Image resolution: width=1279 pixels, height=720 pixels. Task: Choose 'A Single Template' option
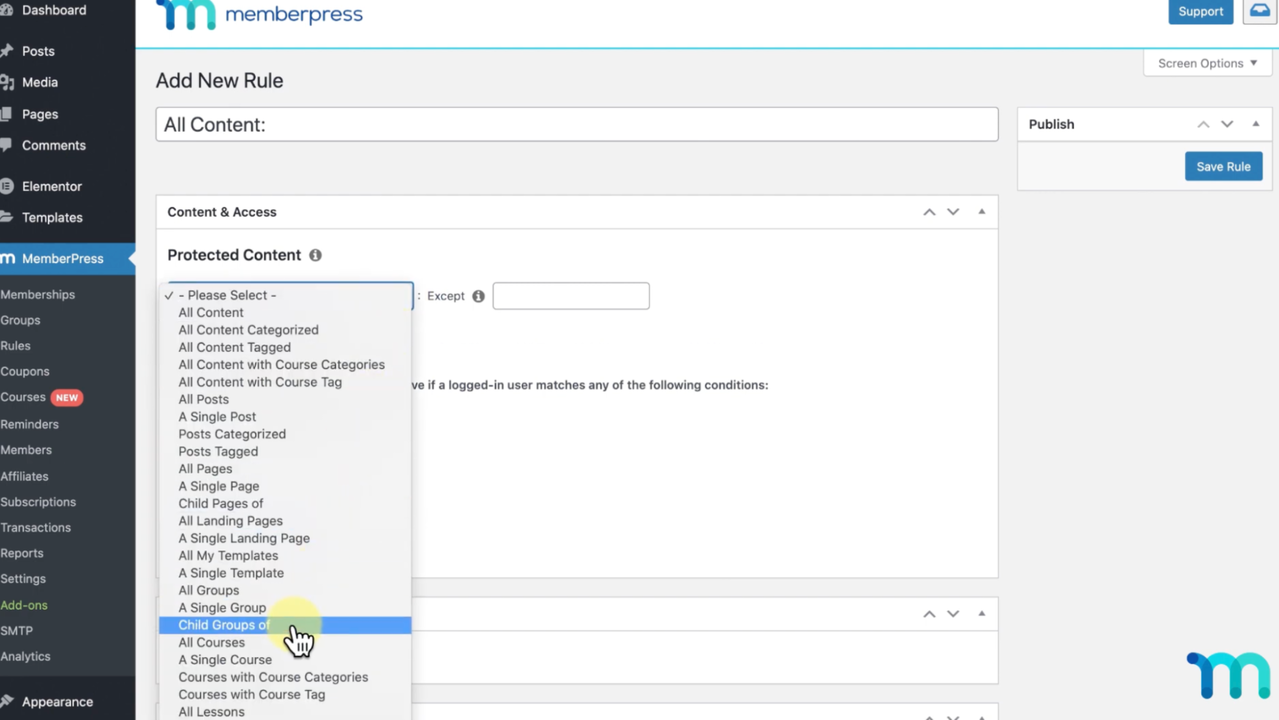(x=285, y=573)
